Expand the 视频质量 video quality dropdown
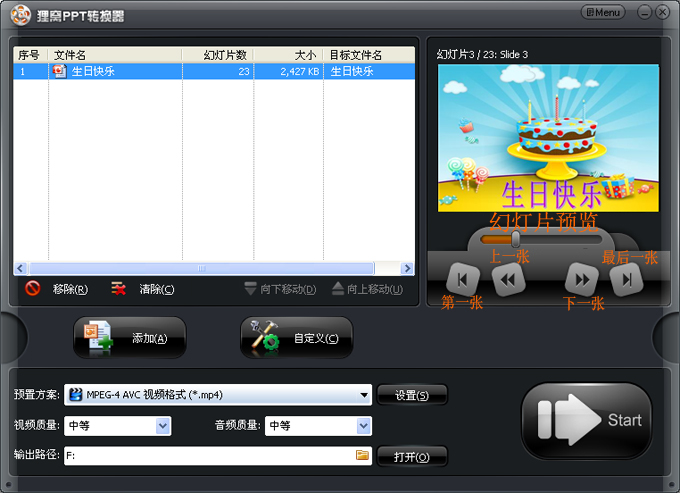This screenshot has width=680, height=493. pyautogui.click(x=163, y=426)
